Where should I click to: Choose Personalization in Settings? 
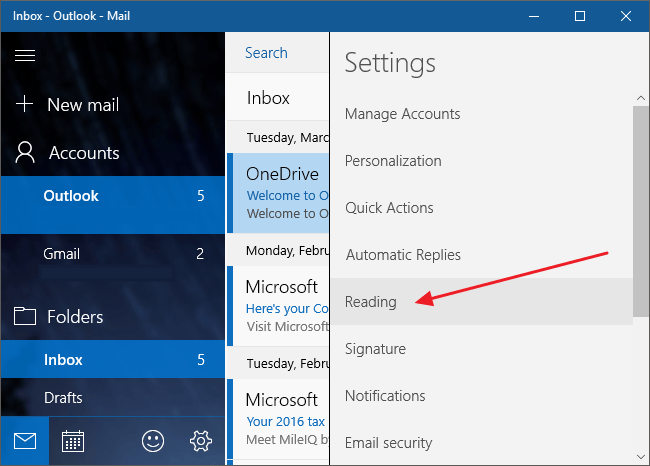tap(393, 161)
